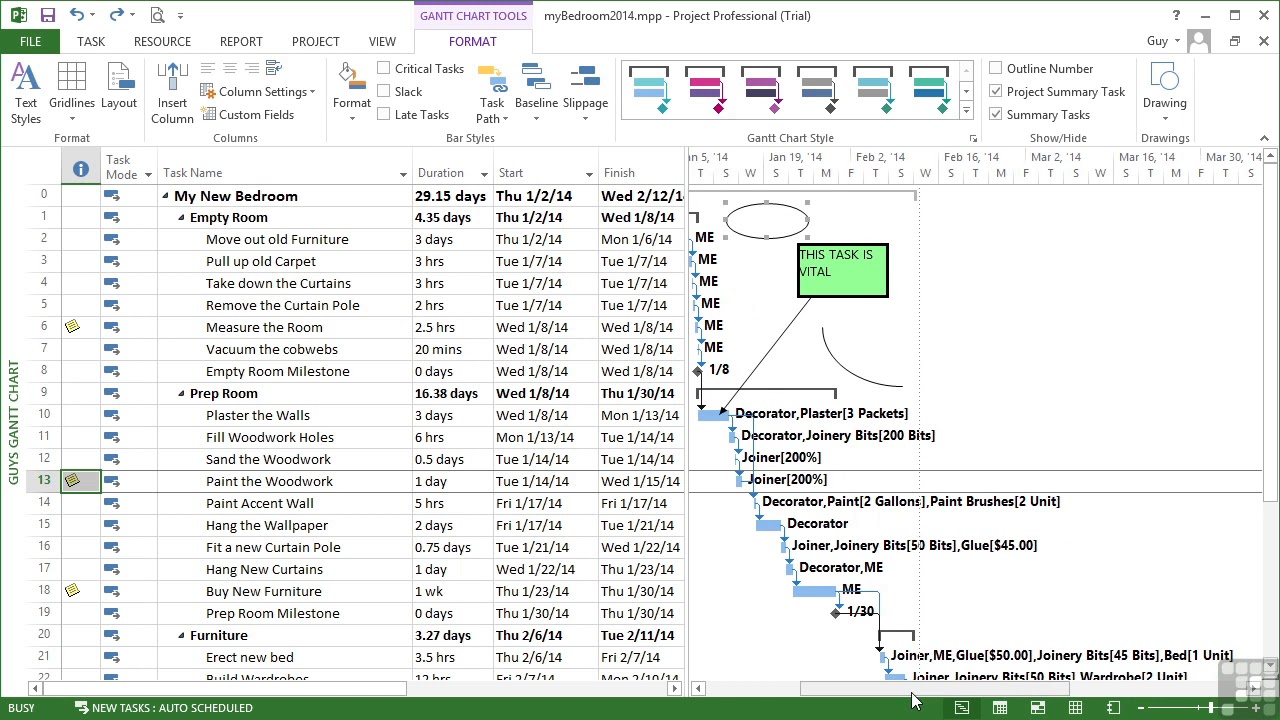Align column text center

pyautogui.click(x=230, y=68)
